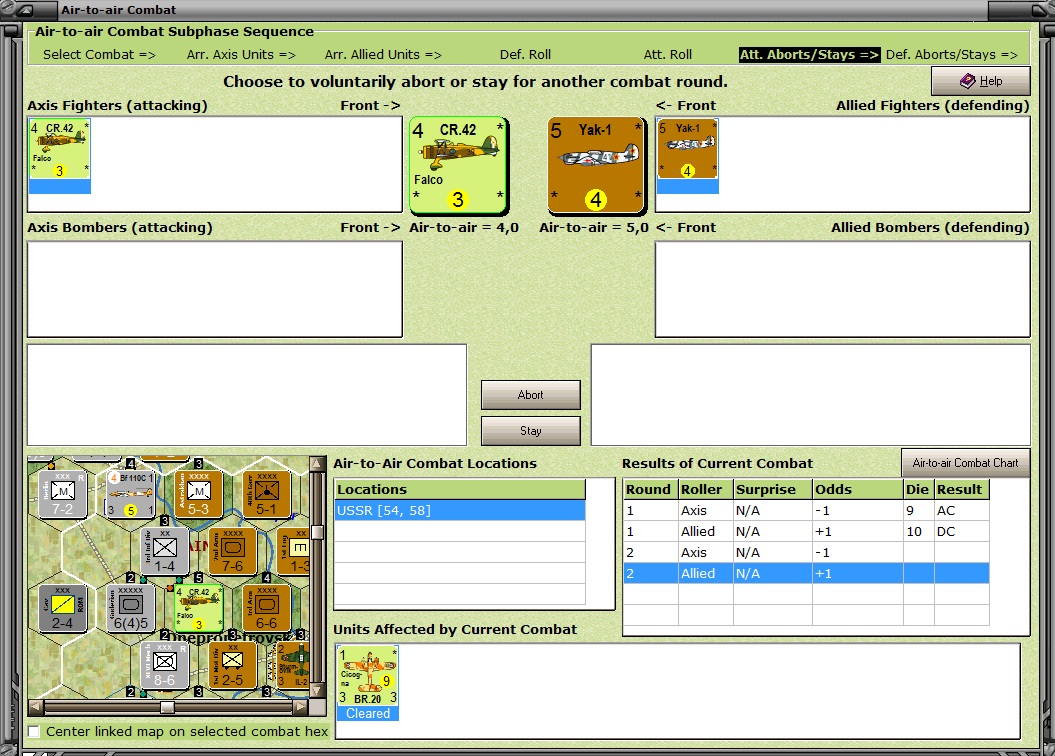Click the 5-1 brown unit counter on map
The height and width of the screenshot is (756, 1055).
[266, 494]
